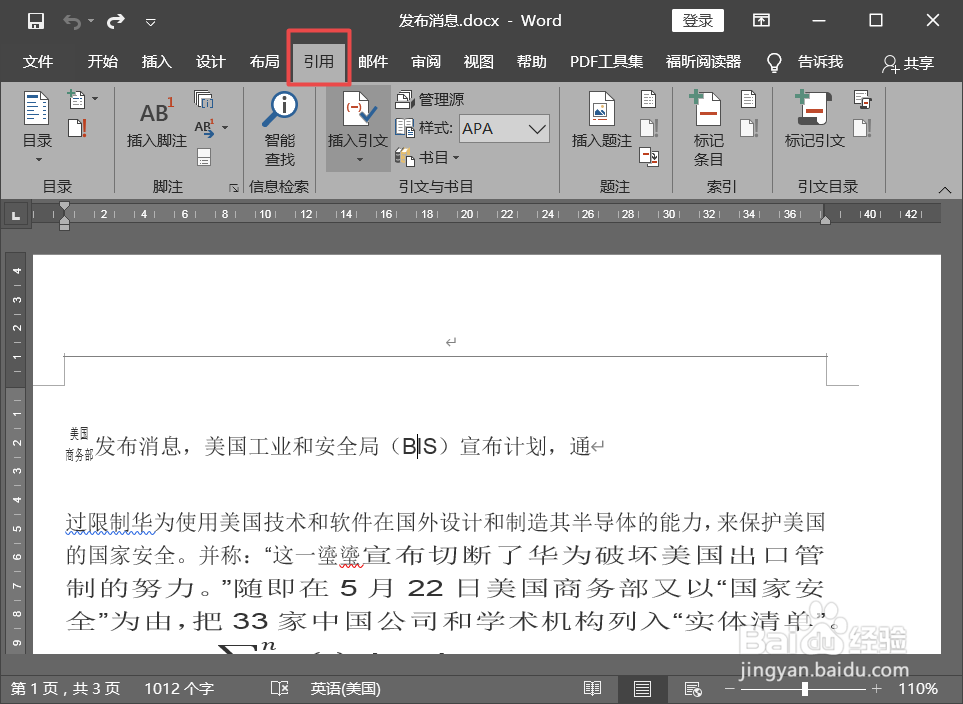Switch to the 设计 tab

tap(211, 62)
